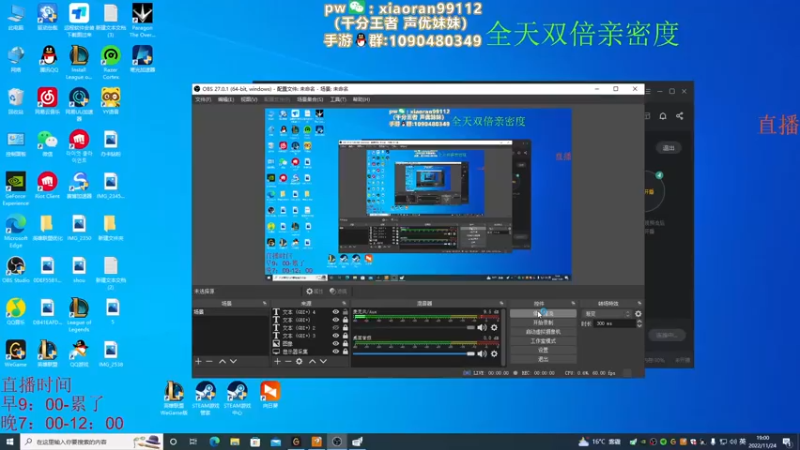Screen dimensions: 800x450
Task: Open transition properties gear icon
Action: coord(638,314)
